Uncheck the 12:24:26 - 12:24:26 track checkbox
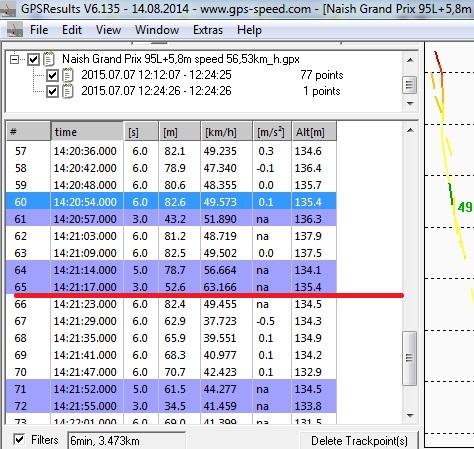474x449 pixels. pyautogui.click(x=52, y=91)
